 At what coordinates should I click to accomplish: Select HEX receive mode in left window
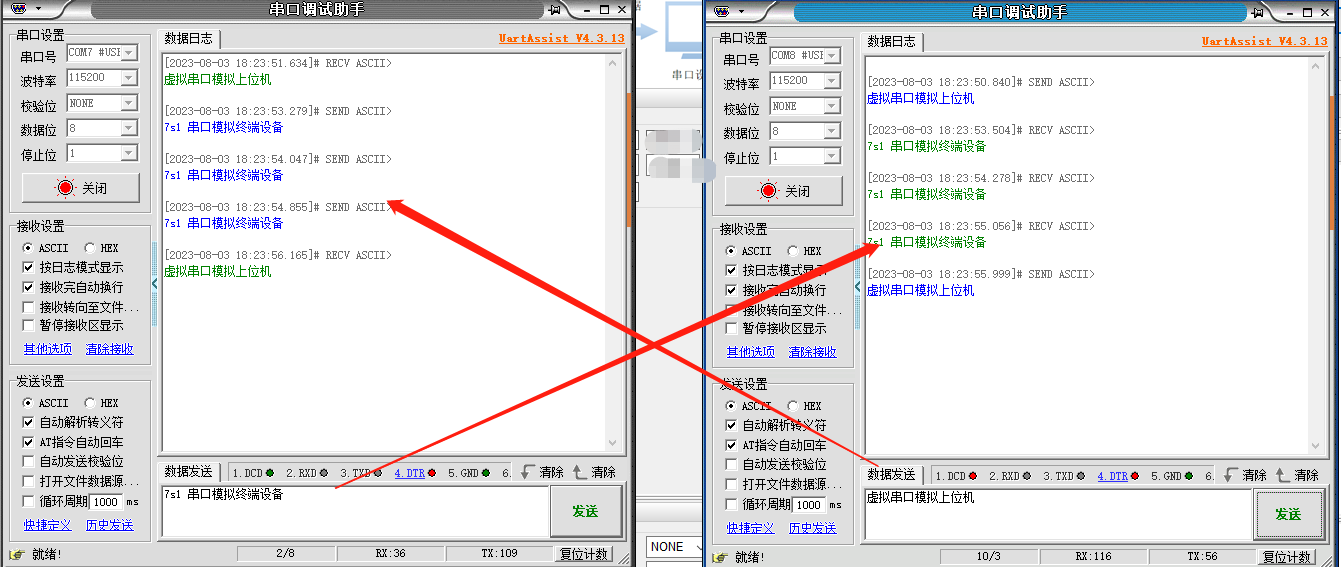click(x=90, y=248)
